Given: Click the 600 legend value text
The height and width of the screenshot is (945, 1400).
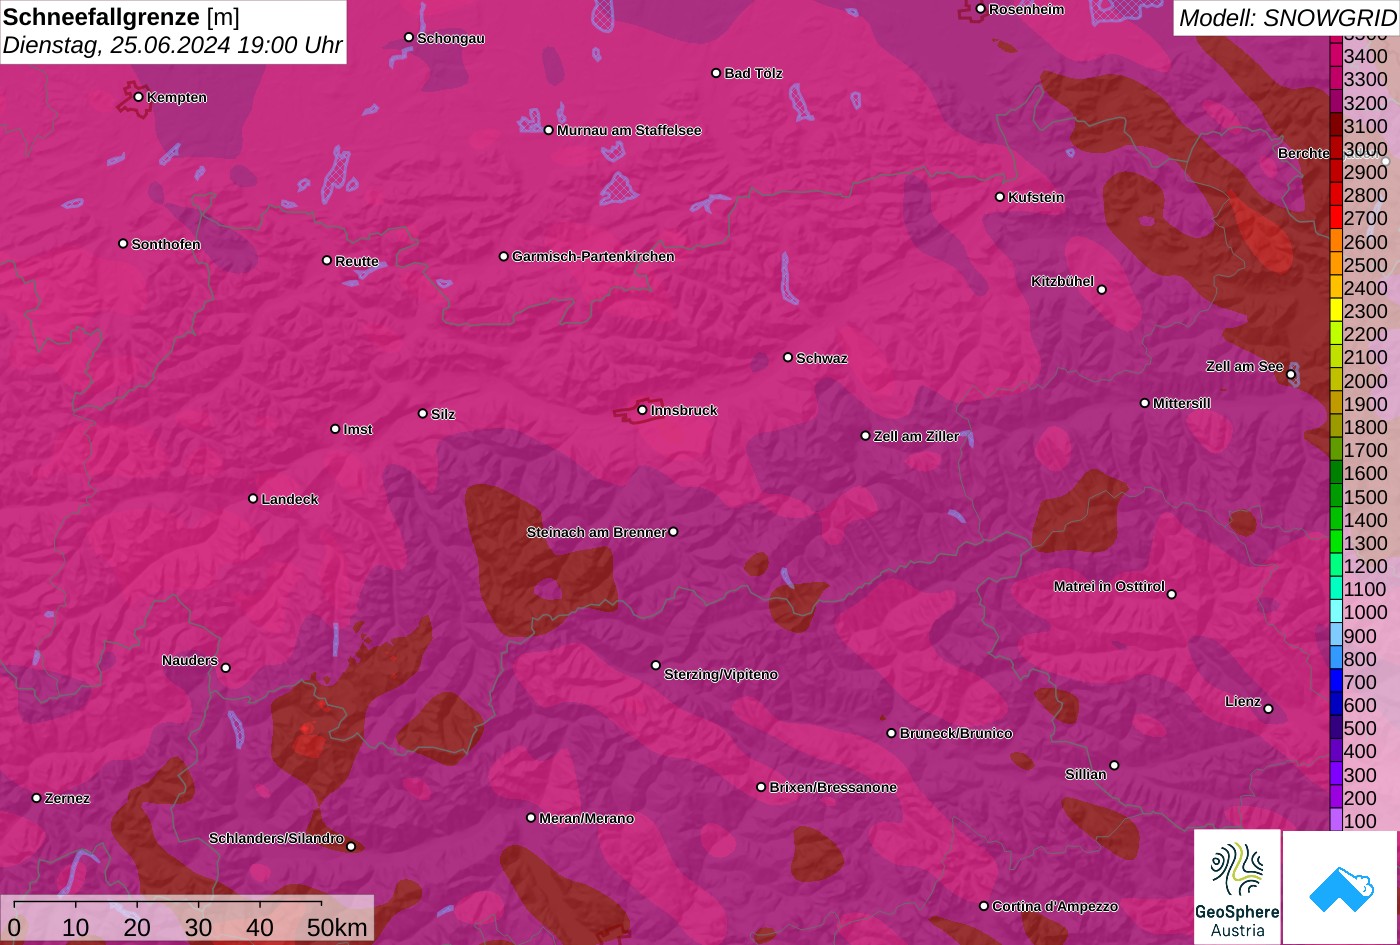Looking at the screenshot, I should coord(1360,705).
